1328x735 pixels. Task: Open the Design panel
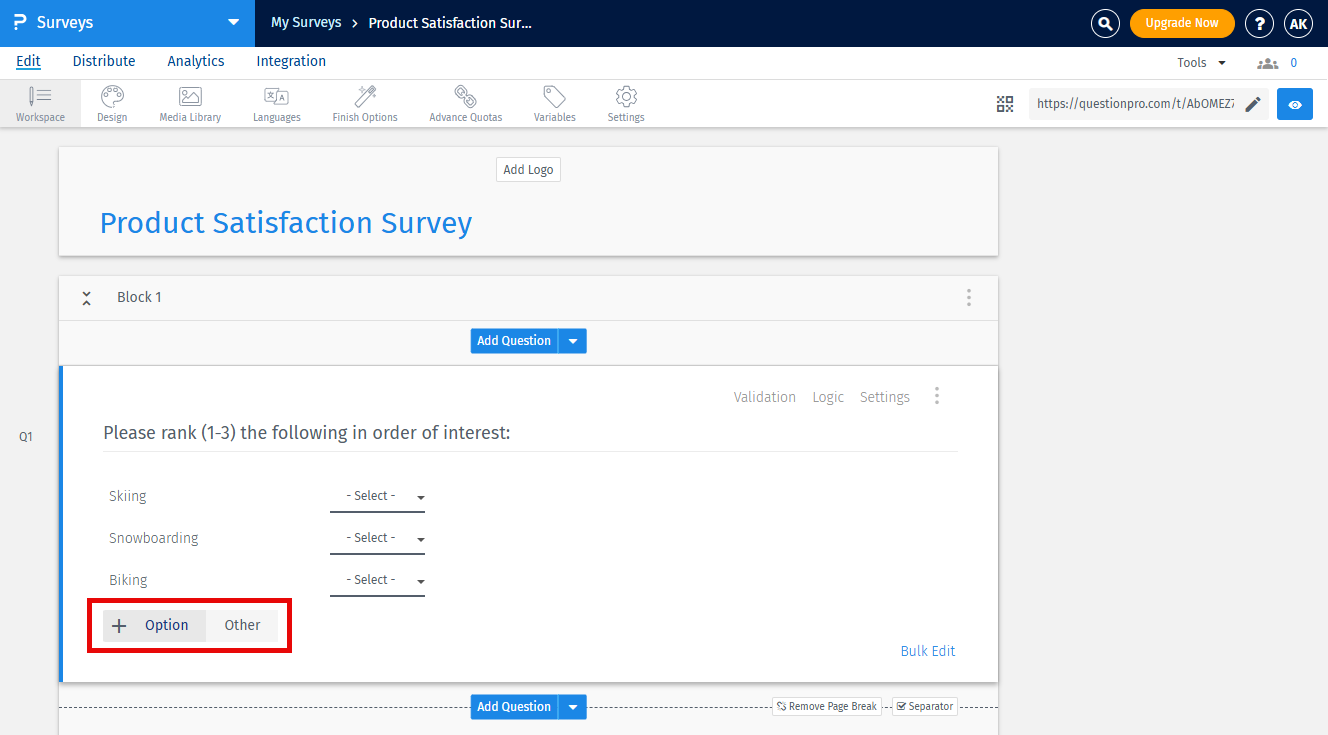(x=111, y=103)
